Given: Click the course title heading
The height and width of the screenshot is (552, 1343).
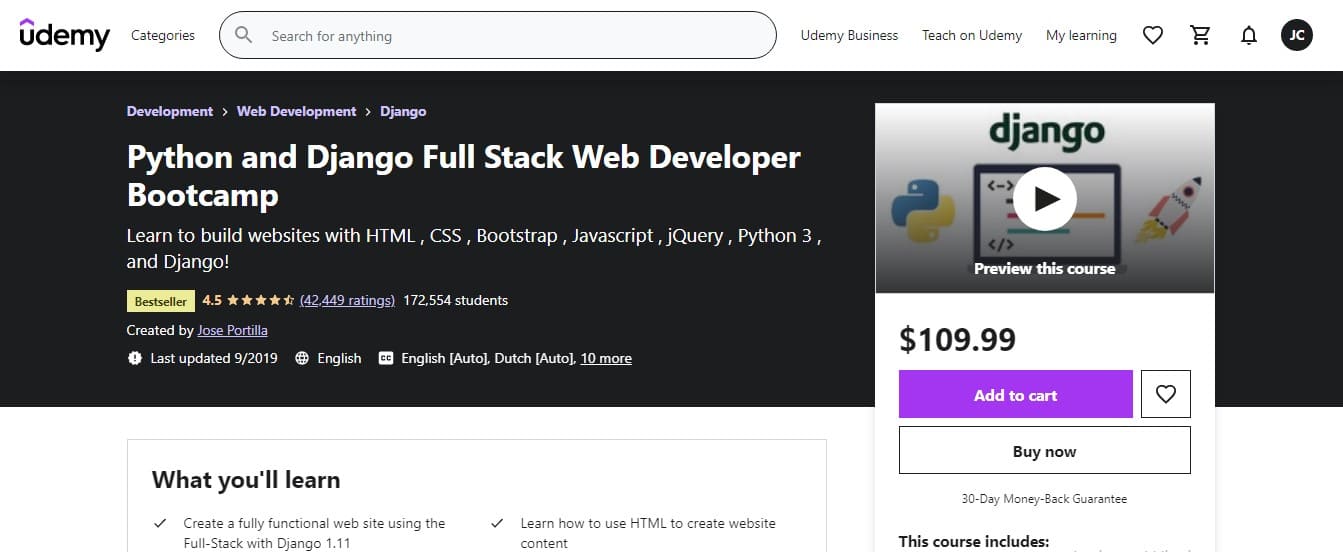Looking at the screenshot, I should pyautogui.click(x=464, y=175).
